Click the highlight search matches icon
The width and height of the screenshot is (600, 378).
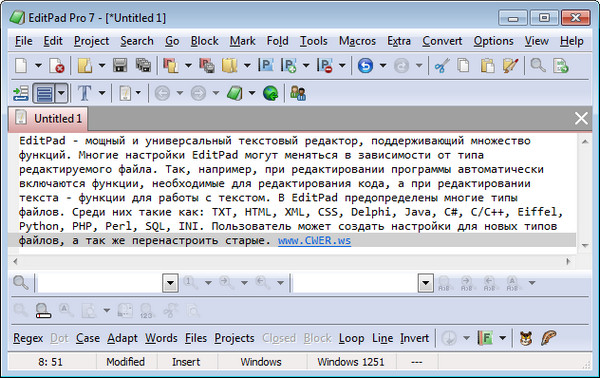pos(43,311)
